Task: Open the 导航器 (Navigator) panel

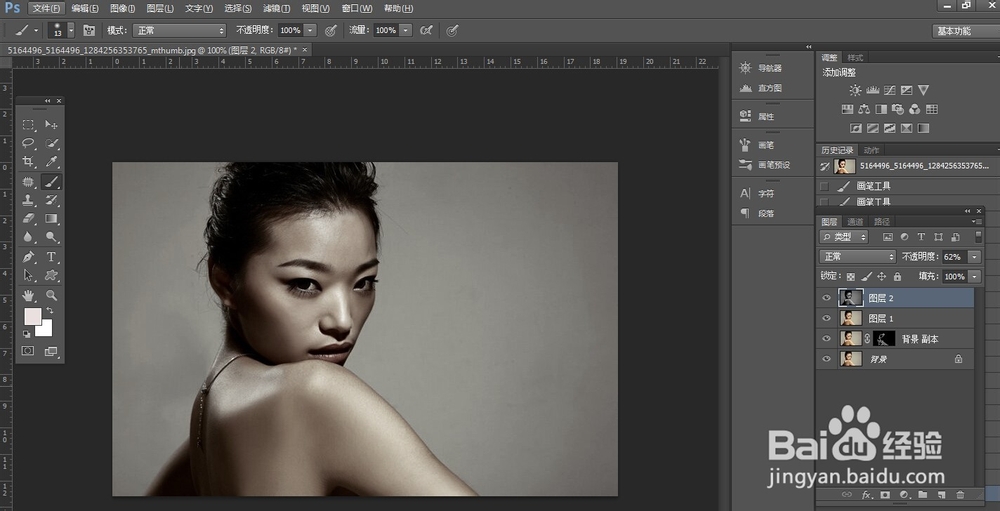Action: point(769,68)
